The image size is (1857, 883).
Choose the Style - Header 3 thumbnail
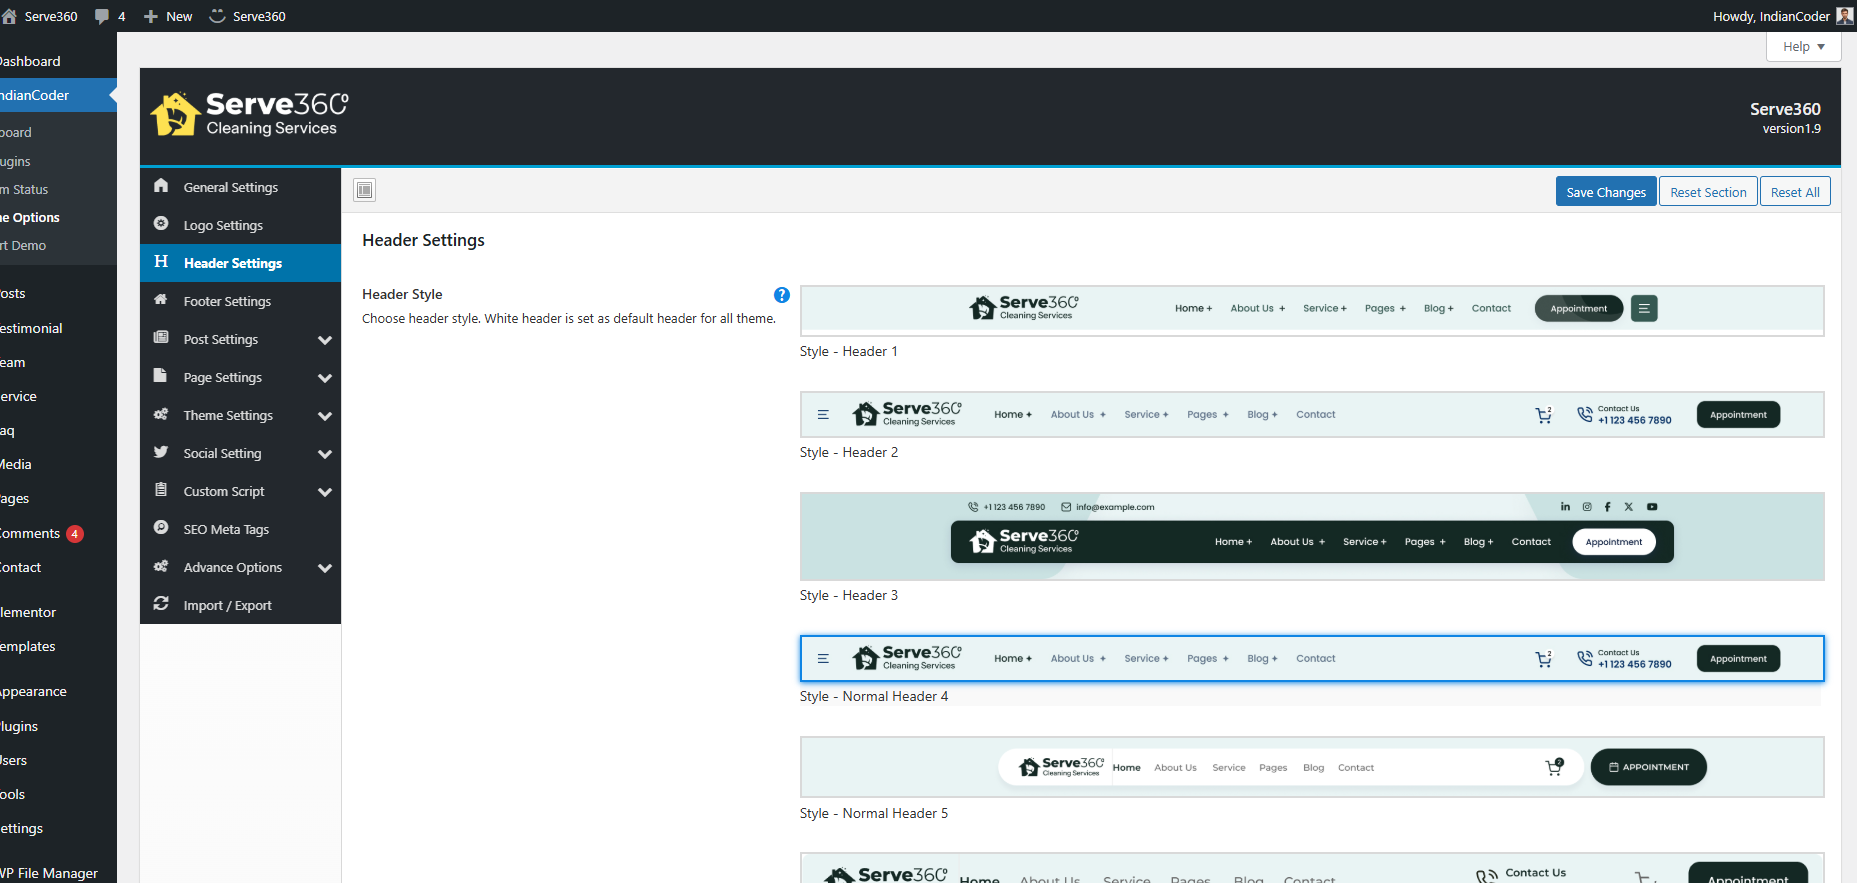click(1311, 536)
